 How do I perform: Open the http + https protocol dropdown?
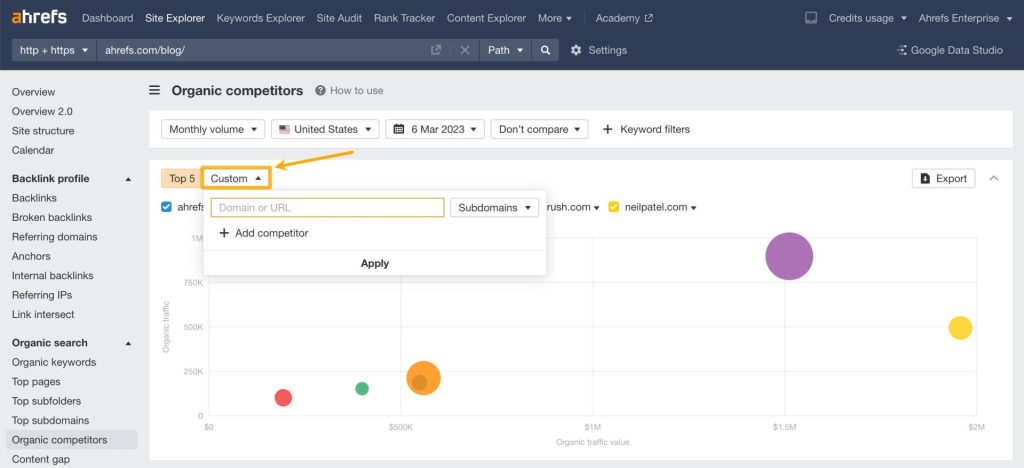coord(54,50)
